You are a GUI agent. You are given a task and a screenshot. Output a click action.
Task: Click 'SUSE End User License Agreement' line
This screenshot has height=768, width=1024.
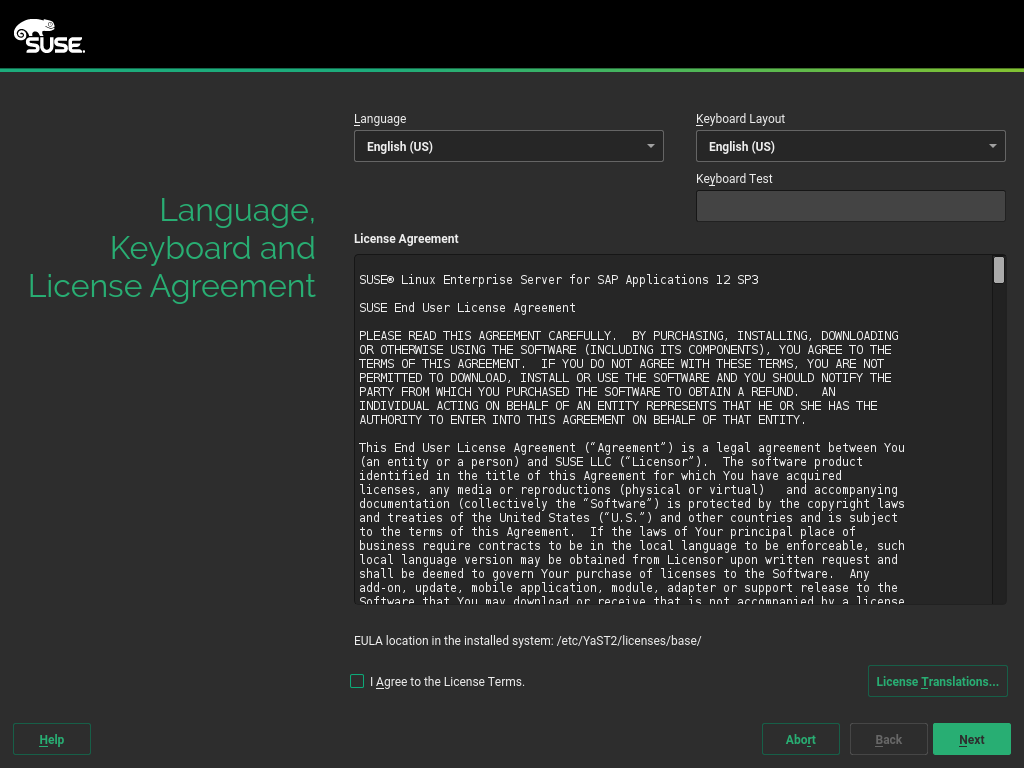point(467,308)
